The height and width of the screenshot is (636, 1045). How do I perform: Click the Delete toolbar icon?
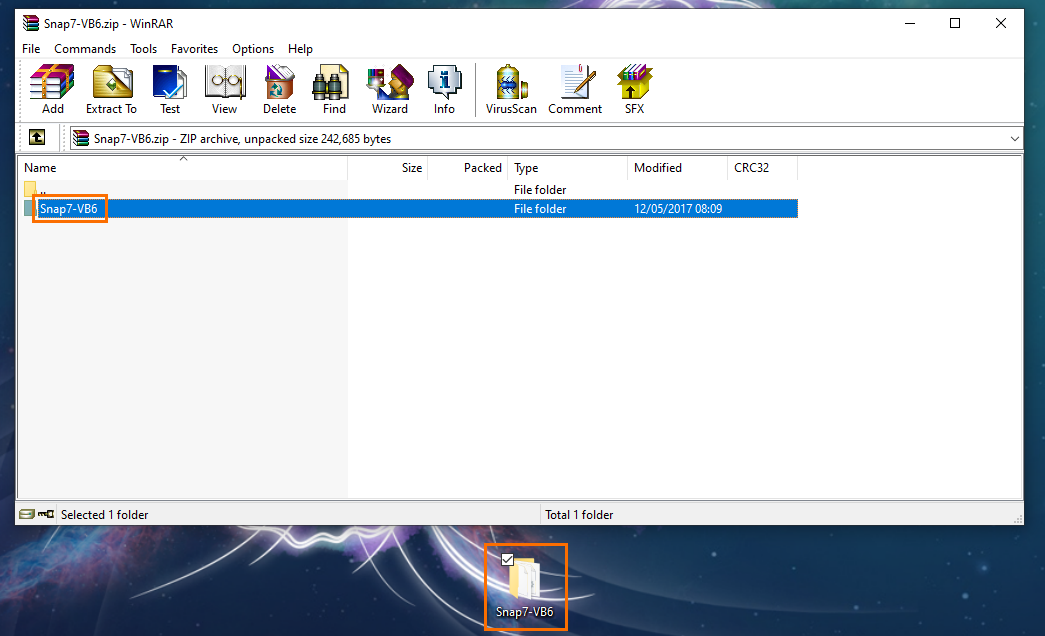point(279,89)
